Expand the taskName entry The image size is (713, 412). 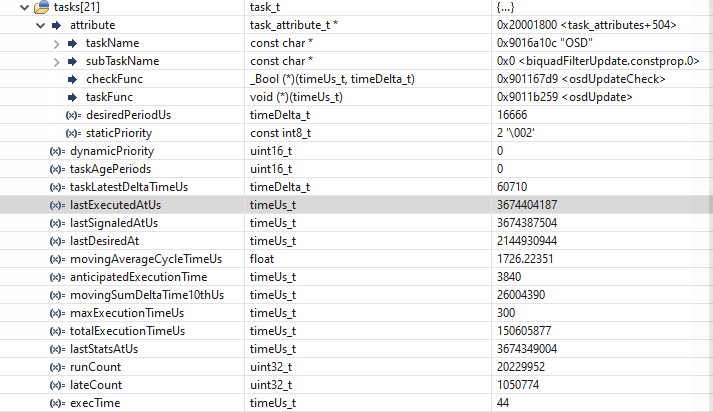click(x=56, y=44)
